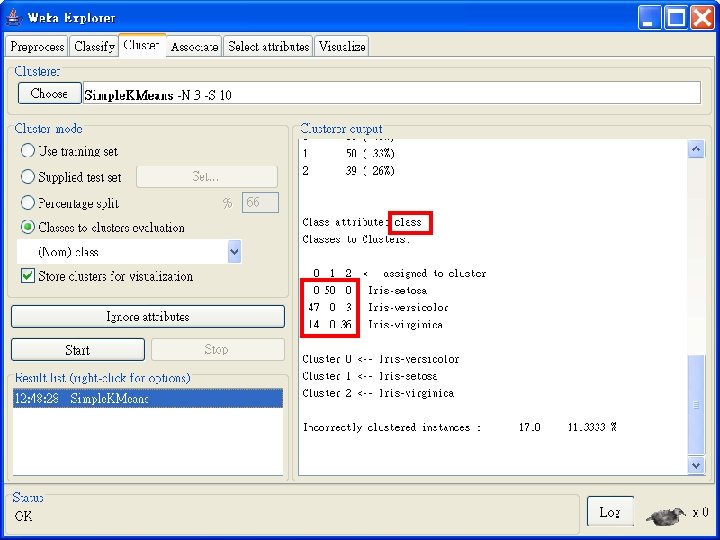Click the Class attribute: class line
This screenshot has width=720, height=540.
pyautogui.click(x=362, y=222)
